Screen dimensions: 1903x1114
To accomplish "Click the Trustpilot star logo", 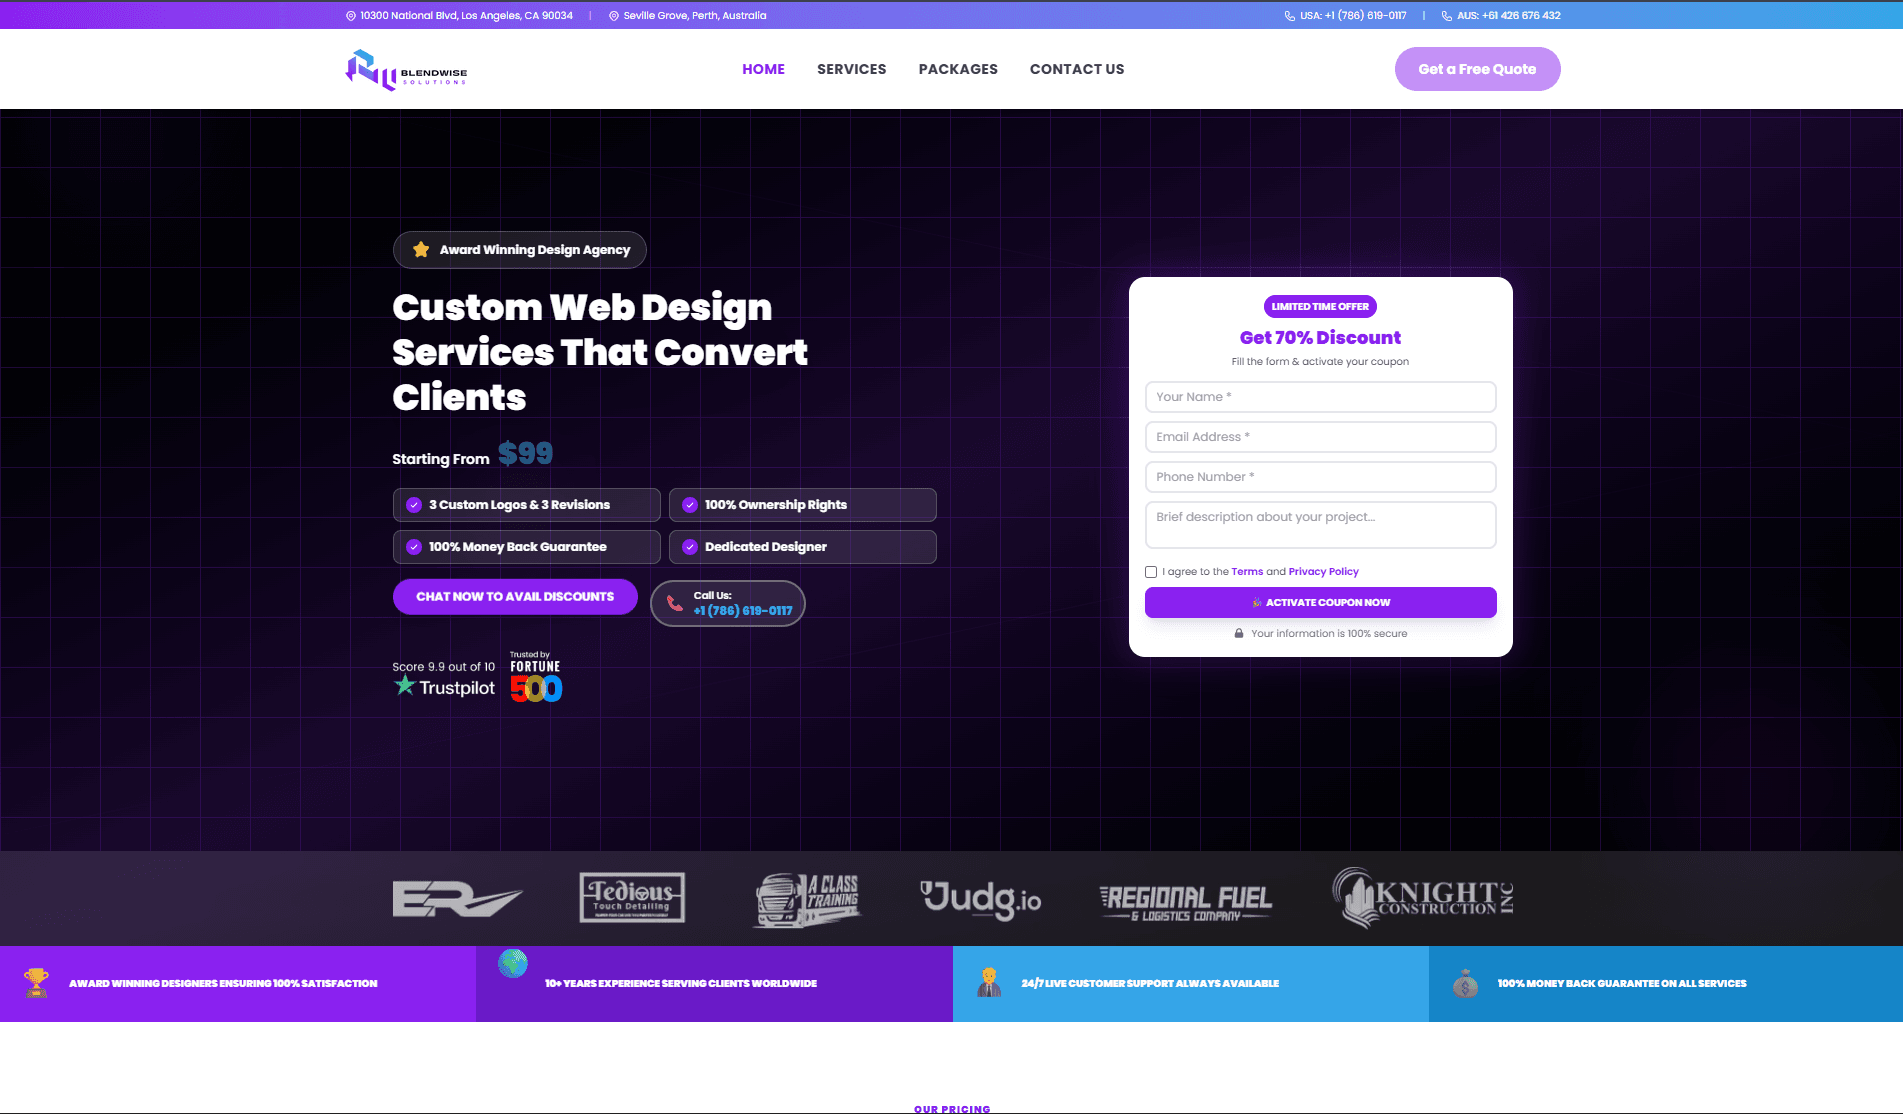I will click(404, 685).
